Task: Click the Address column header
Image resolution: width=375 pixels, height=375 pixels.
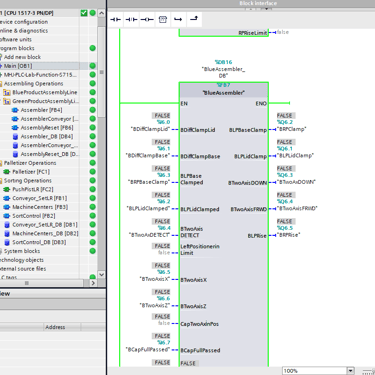Action: (x=55, y=327)
